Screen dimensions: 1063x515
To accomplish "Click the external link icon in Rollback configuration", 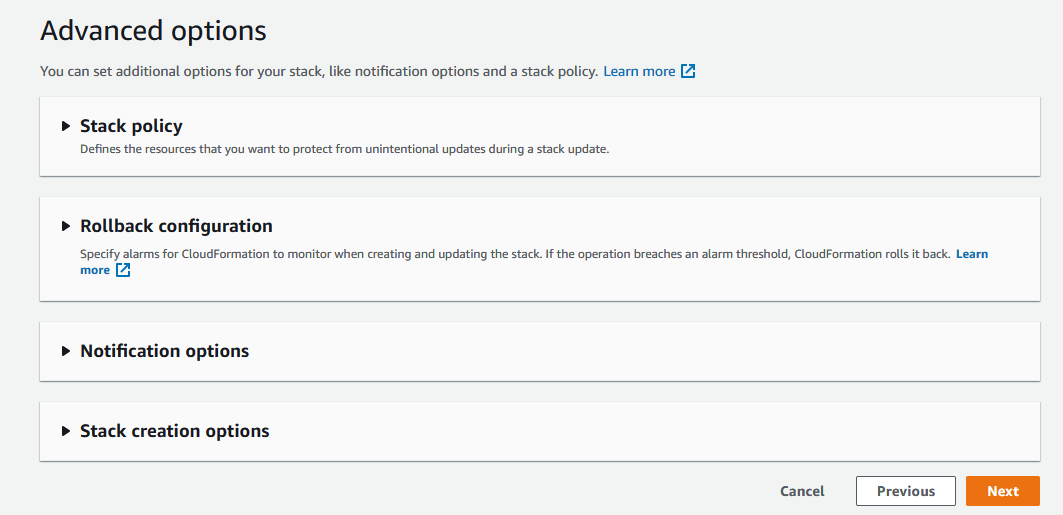I will [123, 270].
